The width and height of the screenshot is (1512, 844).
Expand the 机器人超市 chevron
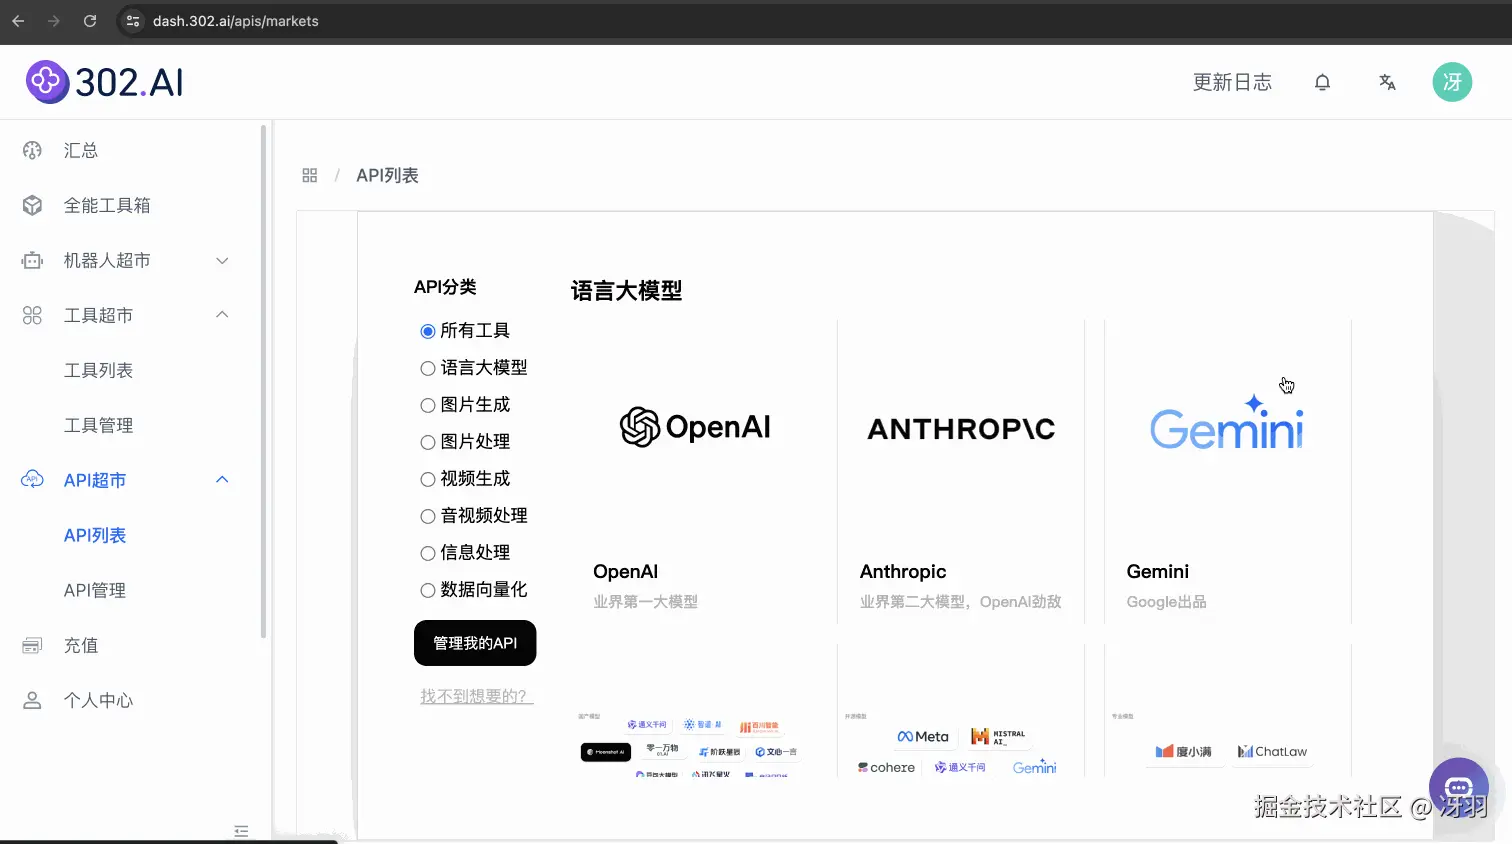click(x=222, y=260)
